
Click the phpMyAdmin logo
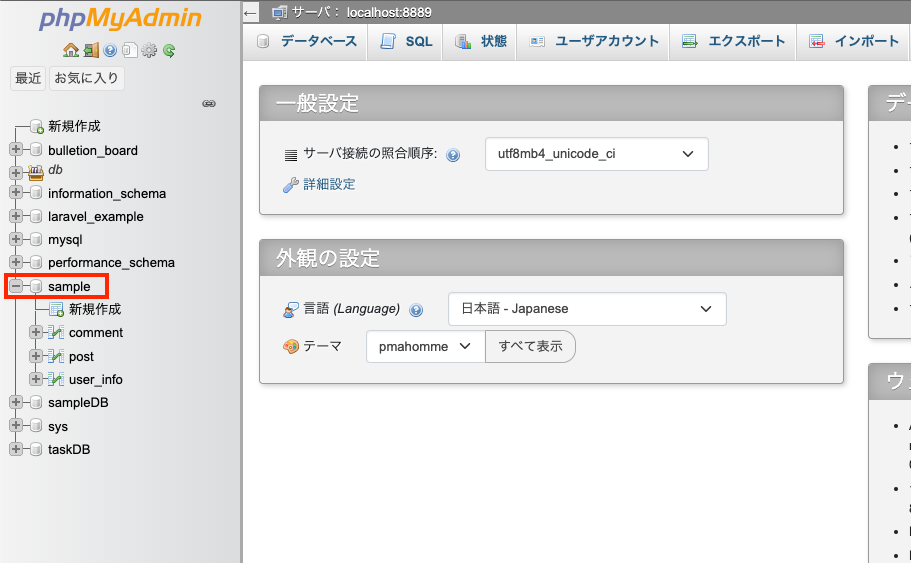coord(120,19)
